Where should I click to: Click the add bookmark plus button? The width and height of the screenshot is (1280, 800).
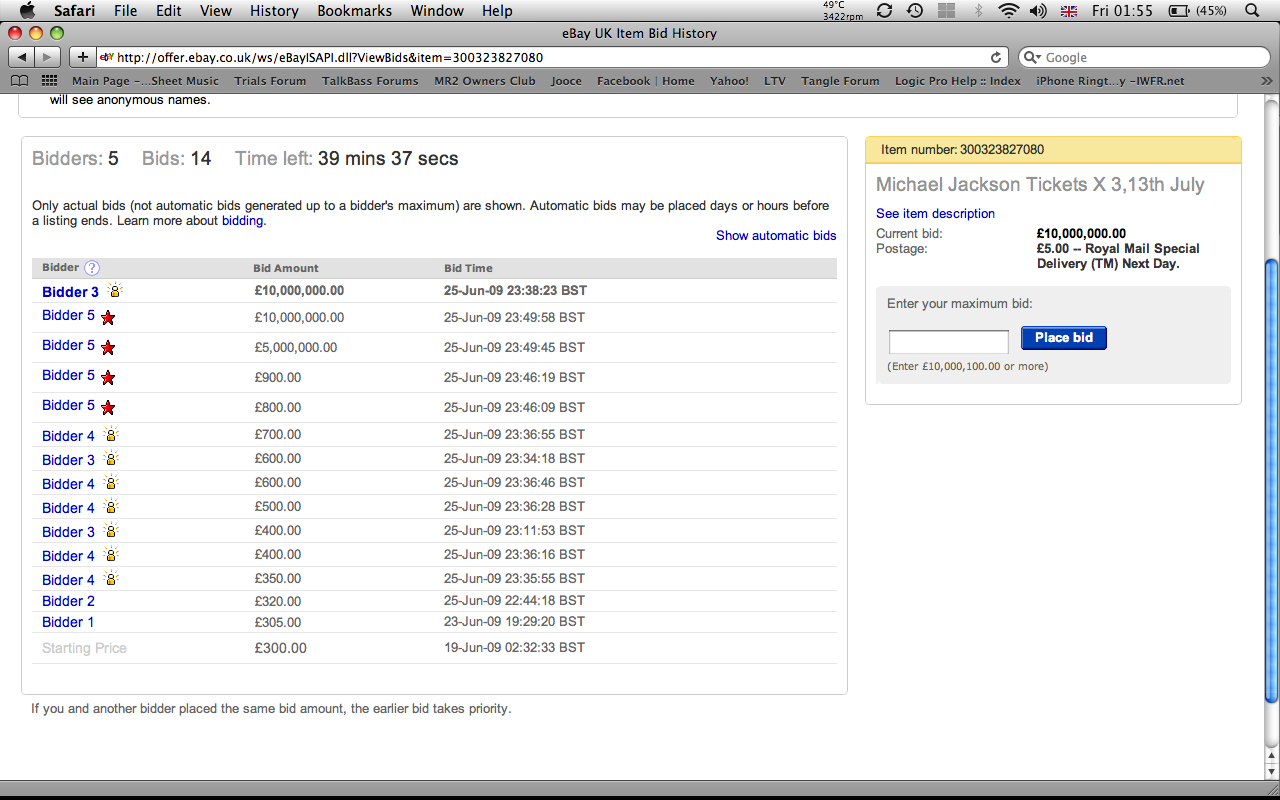point(83,57)
